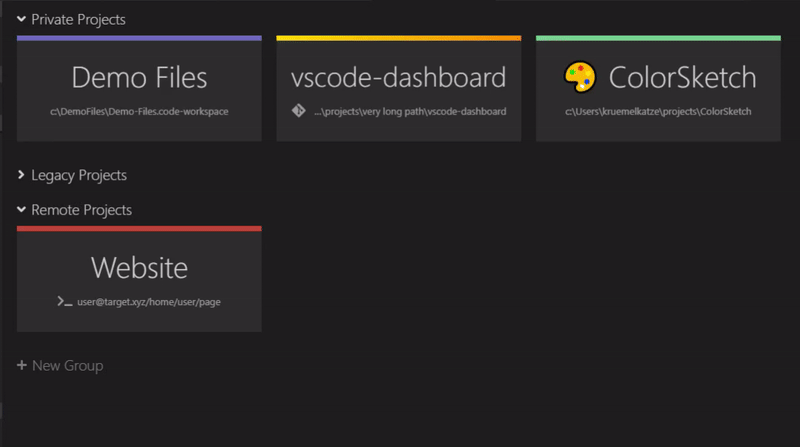Screen dimensions: 800x447
Task: Click the New Group label
Action: [67, 366]
